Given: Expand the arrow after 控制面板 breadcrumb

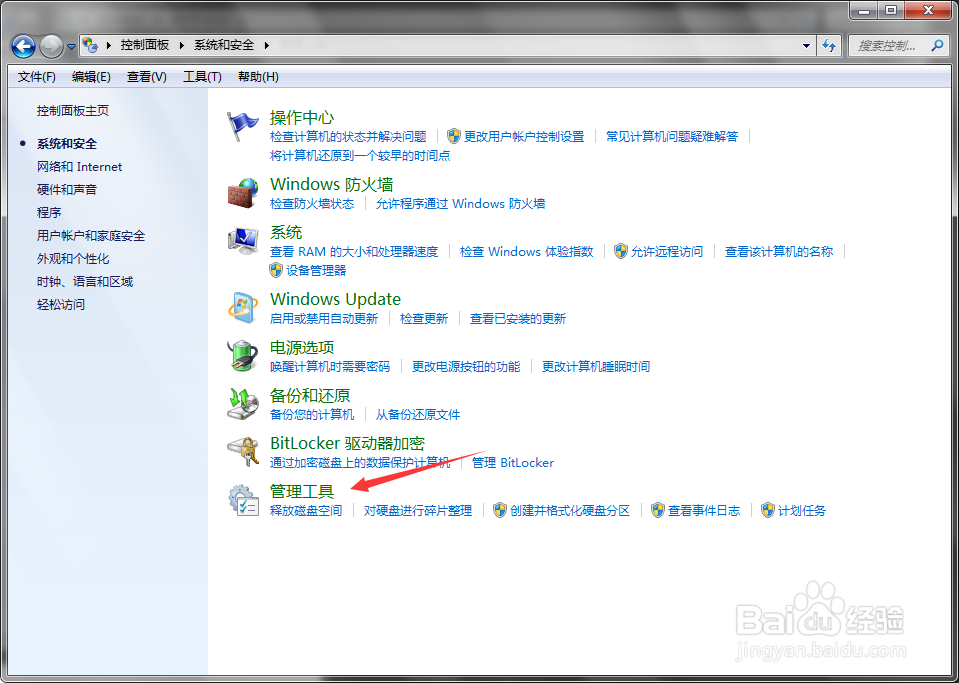Looking at the screenshot, I should (182, 45).
